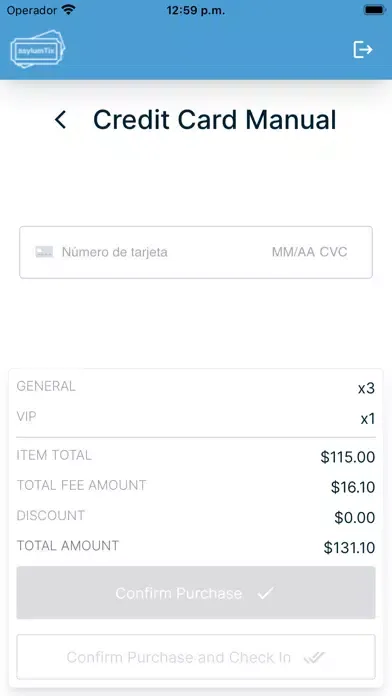This screenshot has width=392, height=696.
Task: Tap the ITEM TOTAL value $115.00
Action: tap(348, 457)
